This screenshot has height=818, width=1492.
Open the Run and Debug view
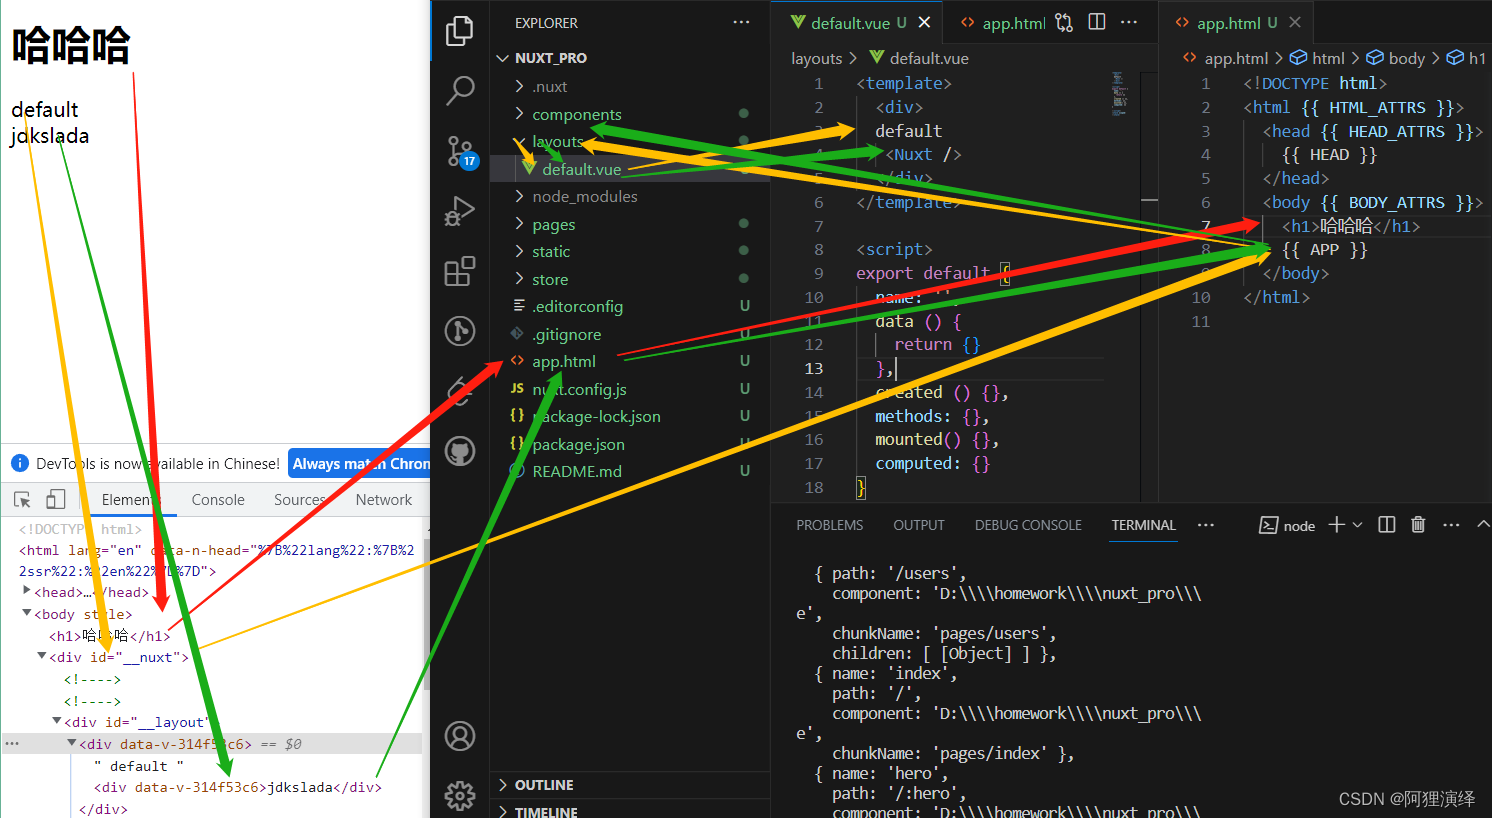click(460, 211)
